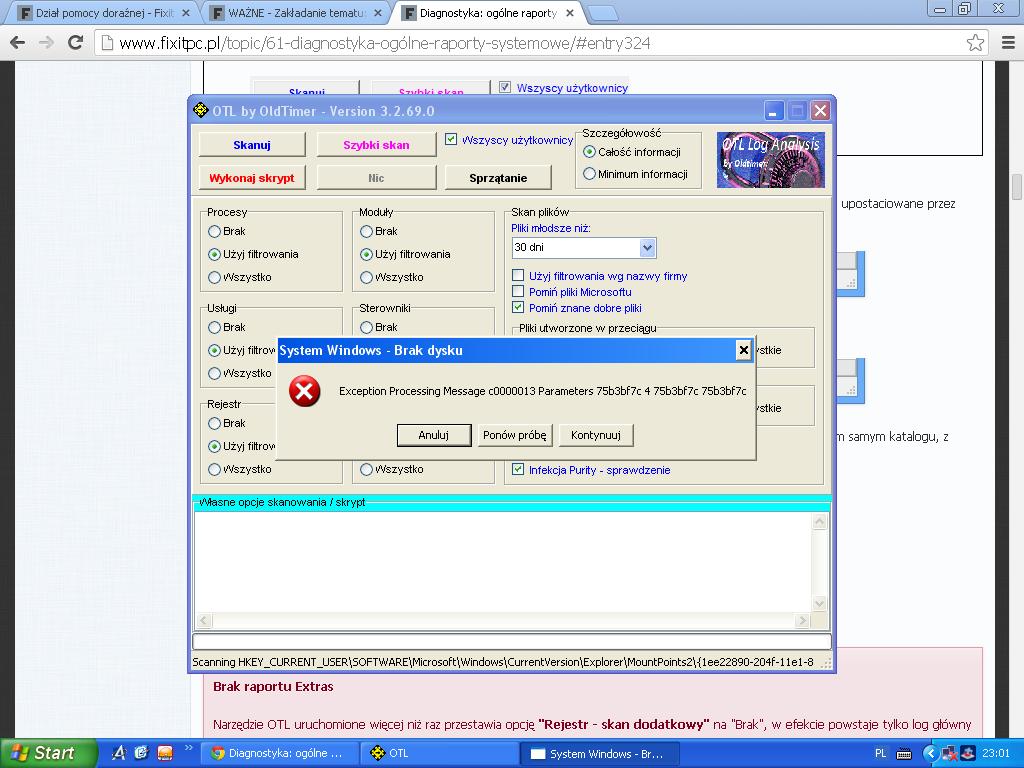
Task: Expand the quick launch overflow chevron
Action: (x=189, y=748)
